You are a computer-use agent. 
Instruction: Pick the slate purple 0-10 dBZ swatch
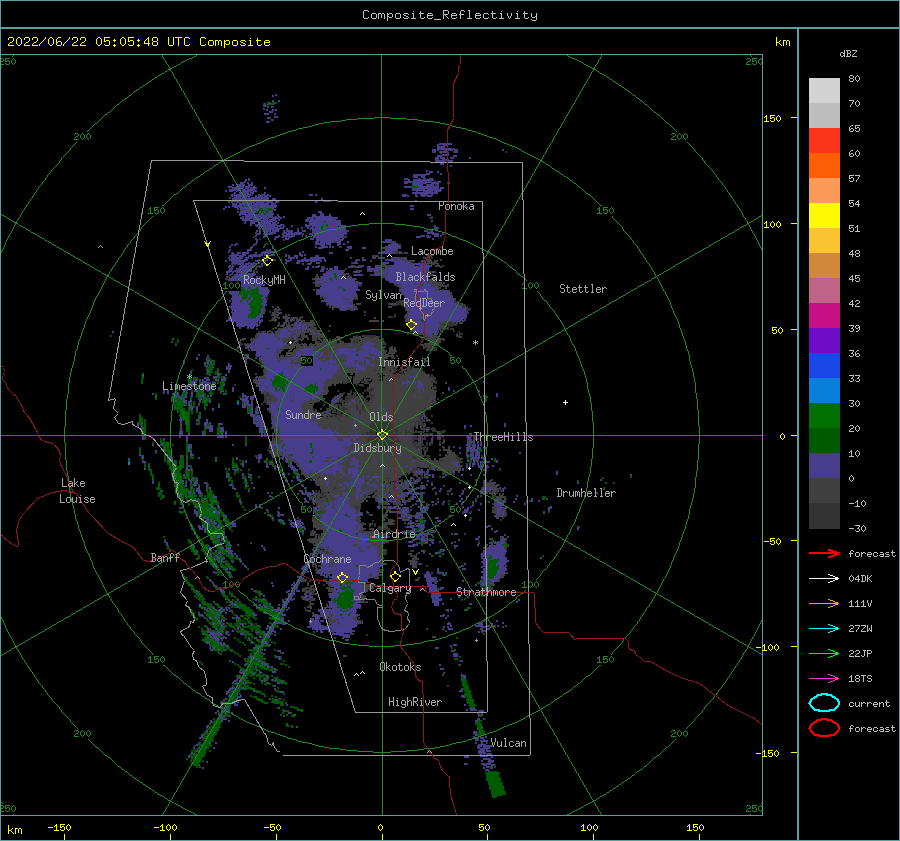click(824, 465)
